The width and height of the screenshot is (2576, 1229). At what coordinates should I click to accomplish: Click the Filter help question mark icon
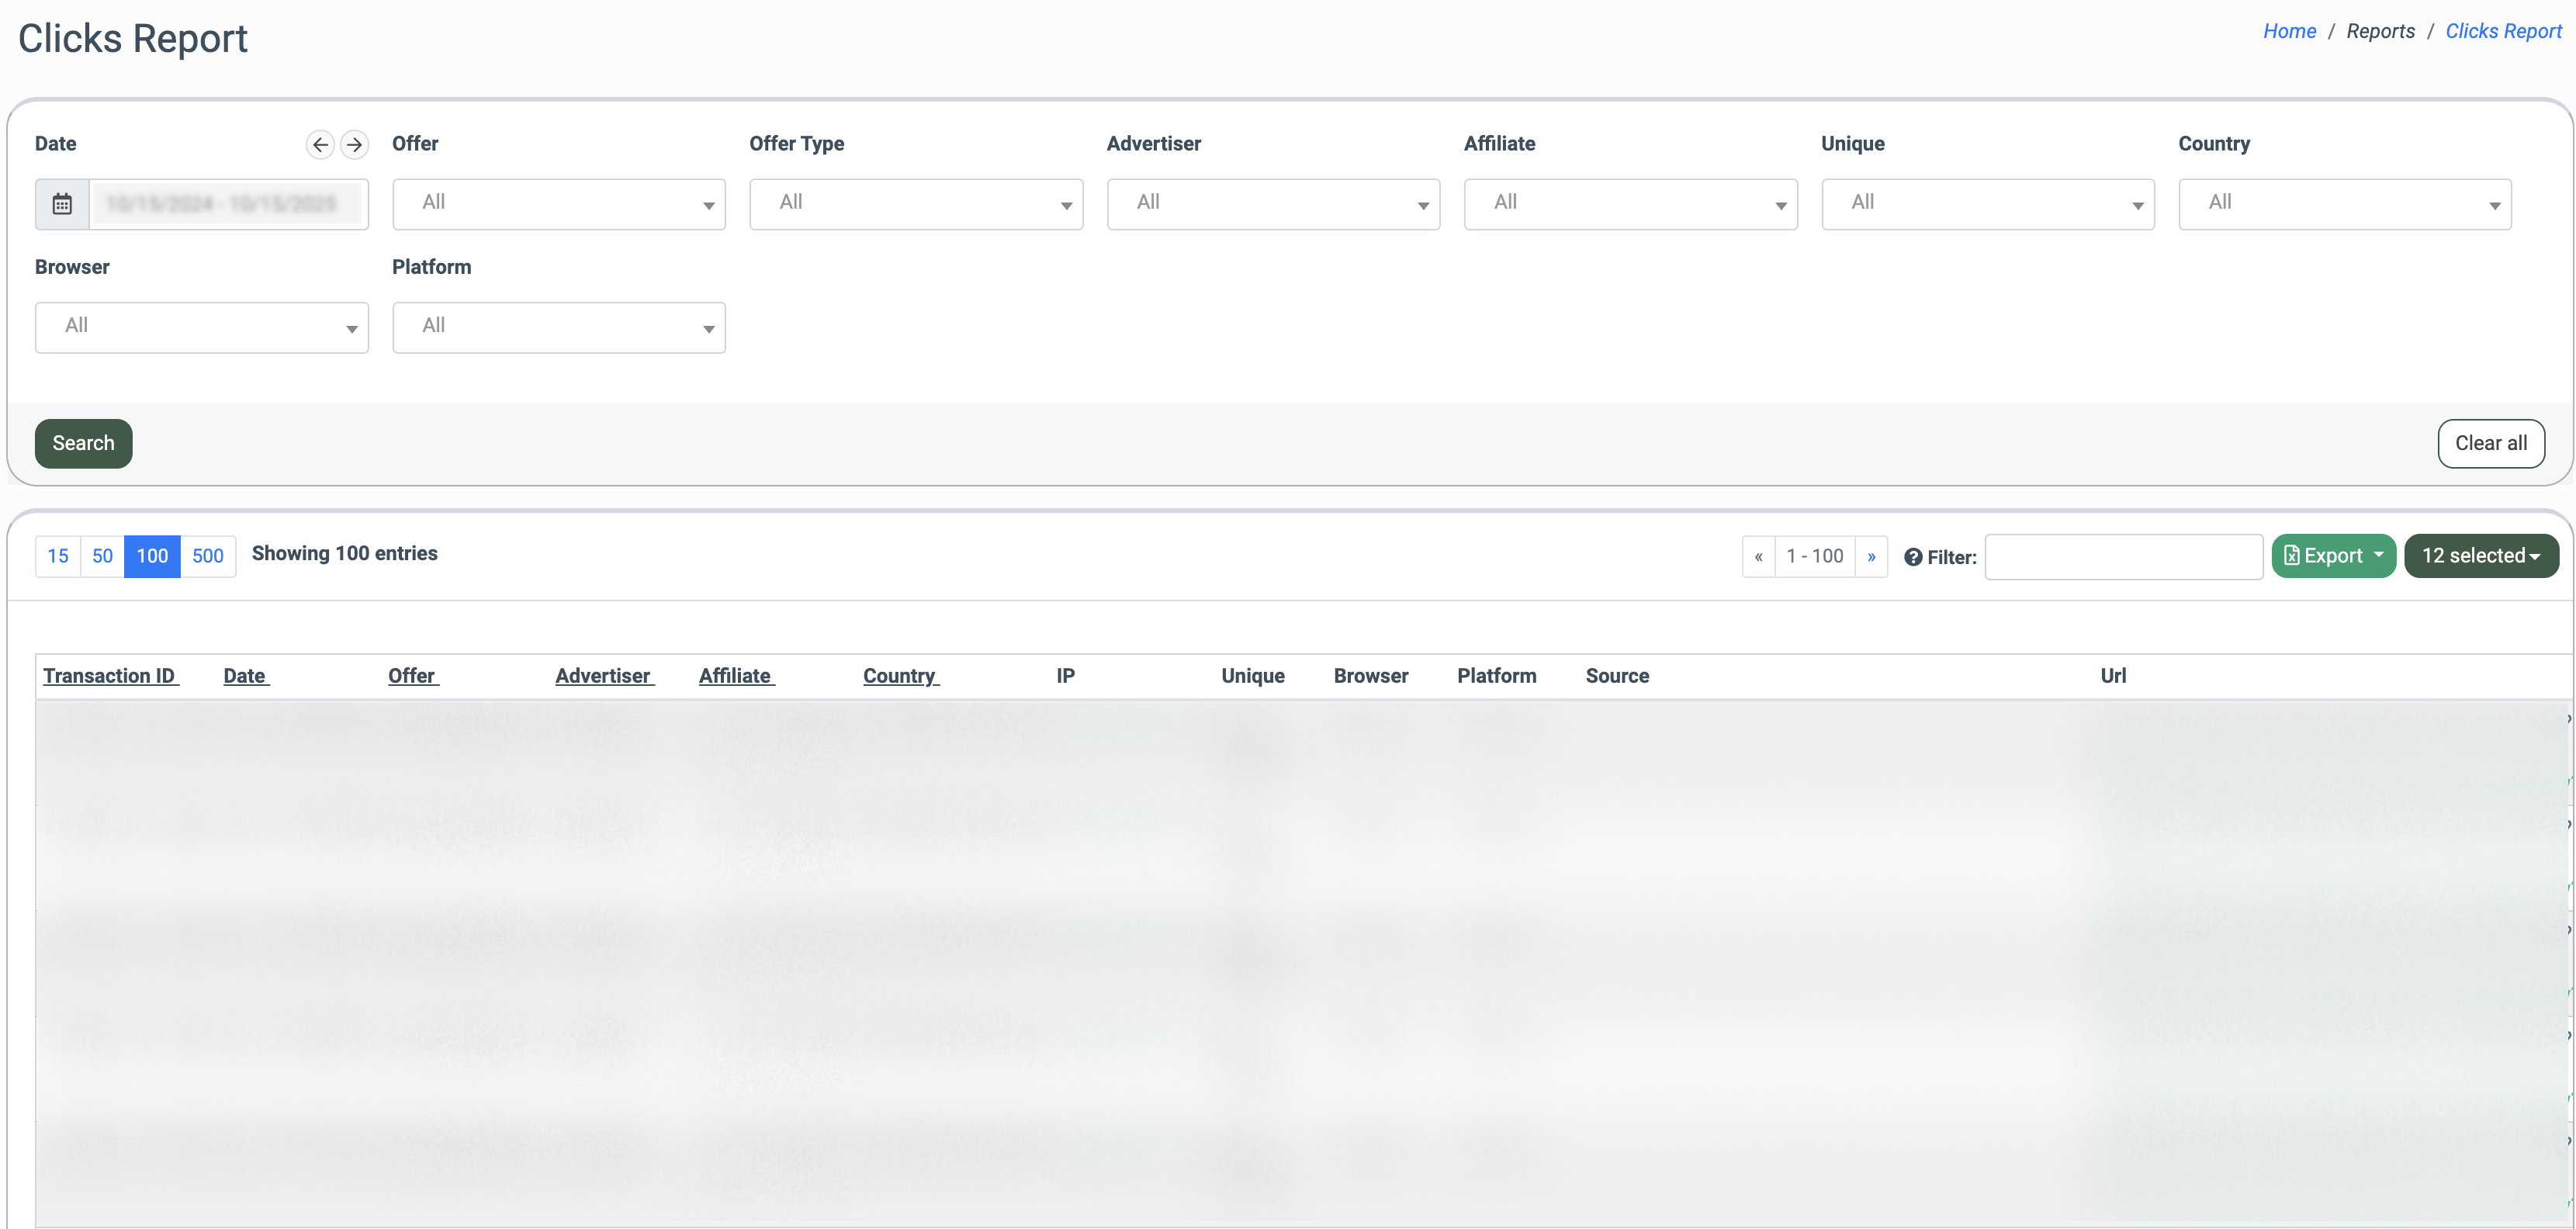point(1912,557)
